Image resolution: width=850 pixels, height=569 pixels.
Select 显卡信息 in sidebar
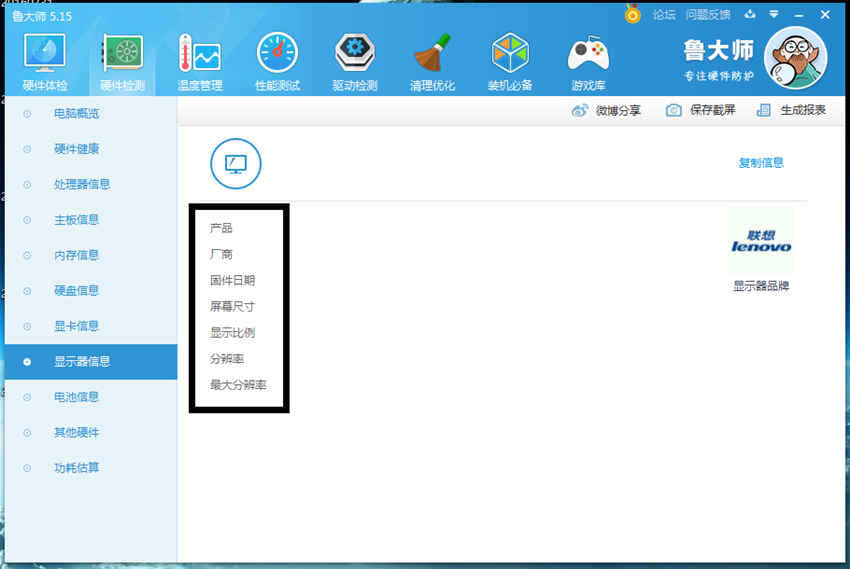(x=91, y=326)
